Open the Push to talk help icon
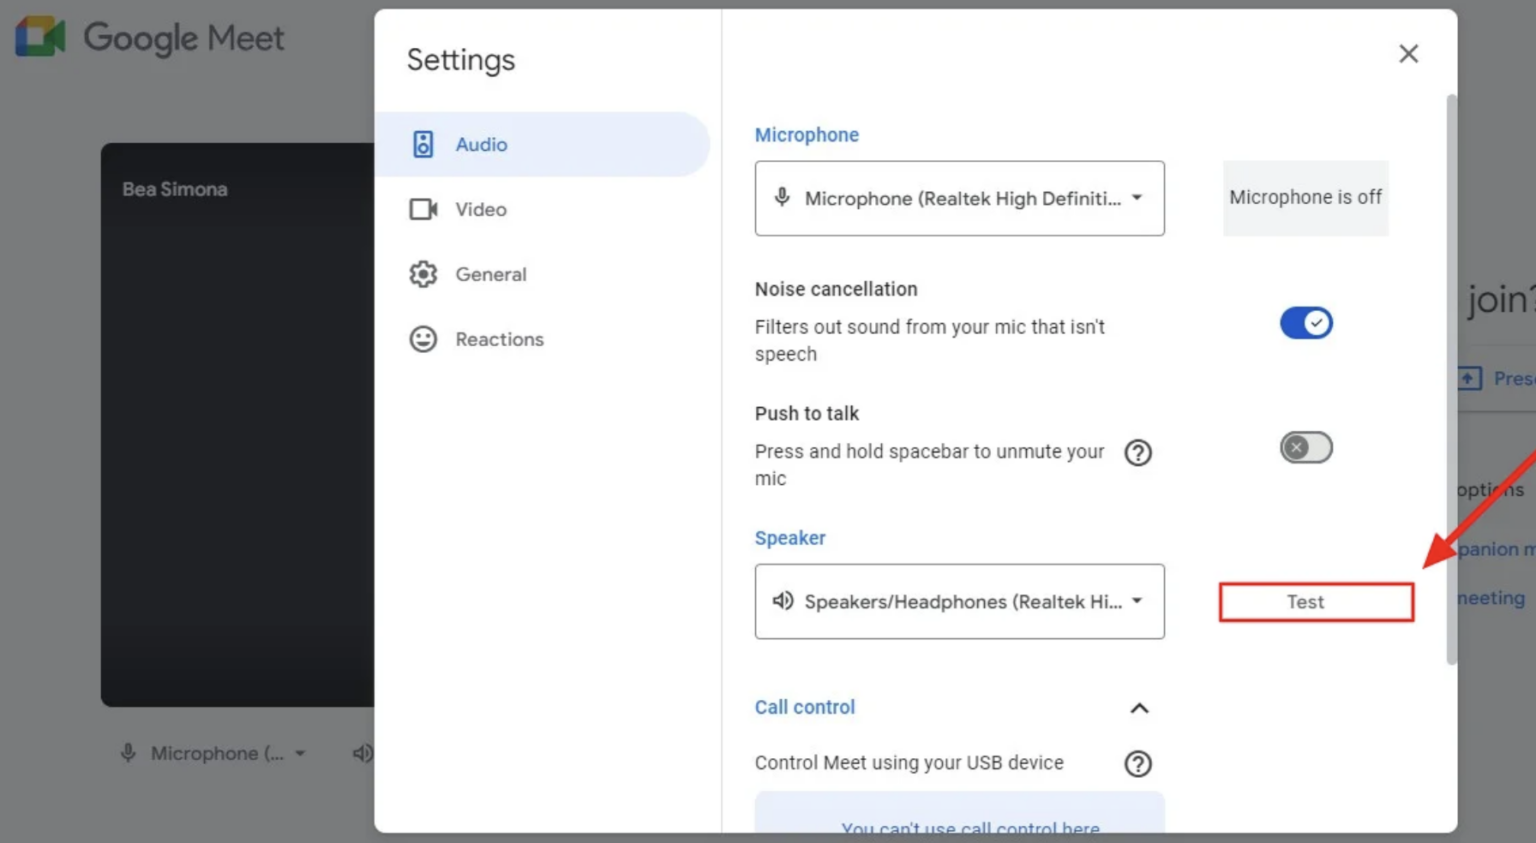Viewport: 1536px width, 843px height. pos(1137,452)
